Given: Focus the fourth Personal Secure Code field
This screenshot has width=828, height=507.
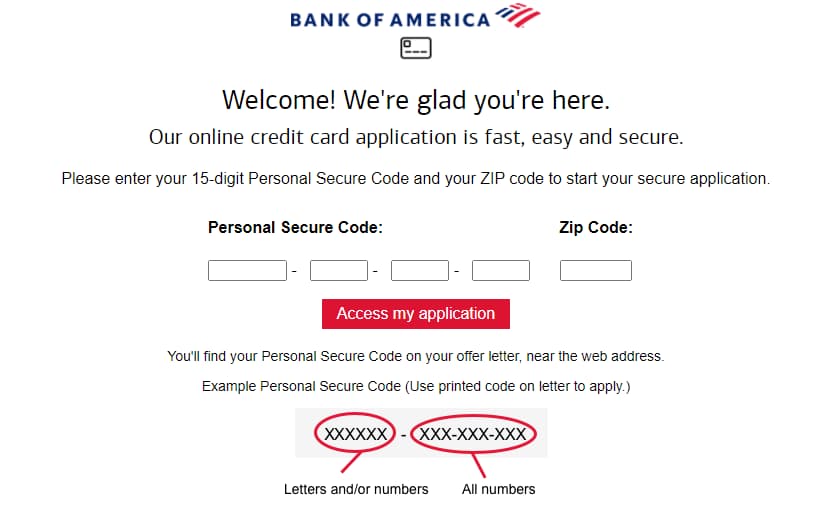Looking at the screenshot, I should pos(501,270).
